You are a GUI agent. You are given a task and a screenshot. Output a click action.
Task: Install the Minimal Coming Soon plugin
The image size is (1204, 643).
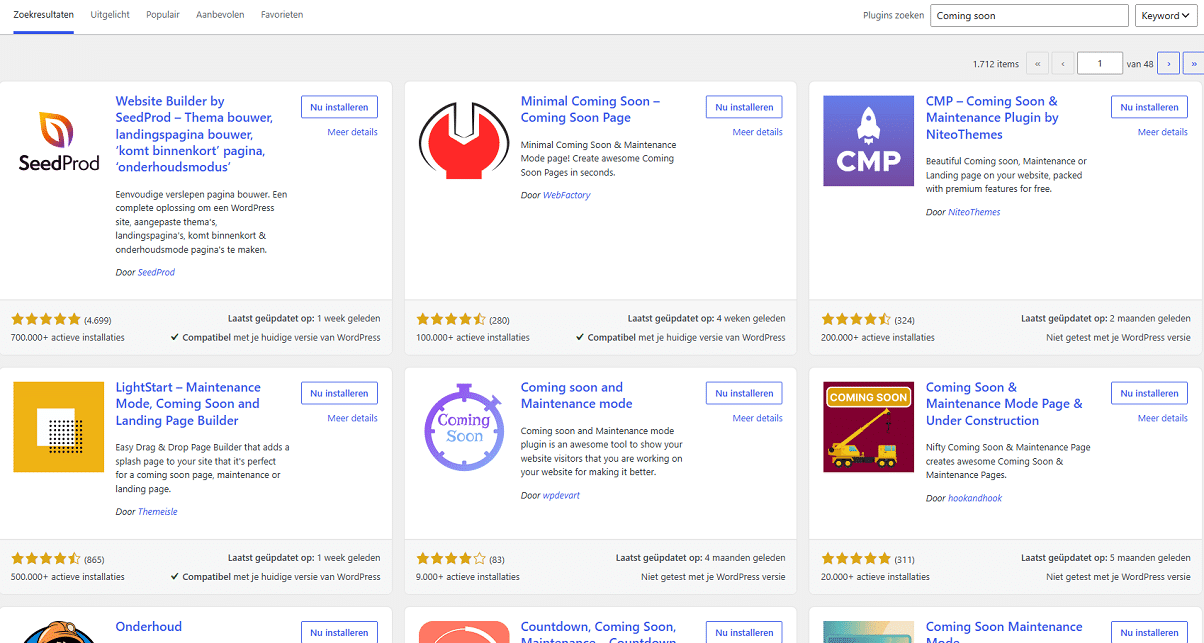click(x=744, y=107)
